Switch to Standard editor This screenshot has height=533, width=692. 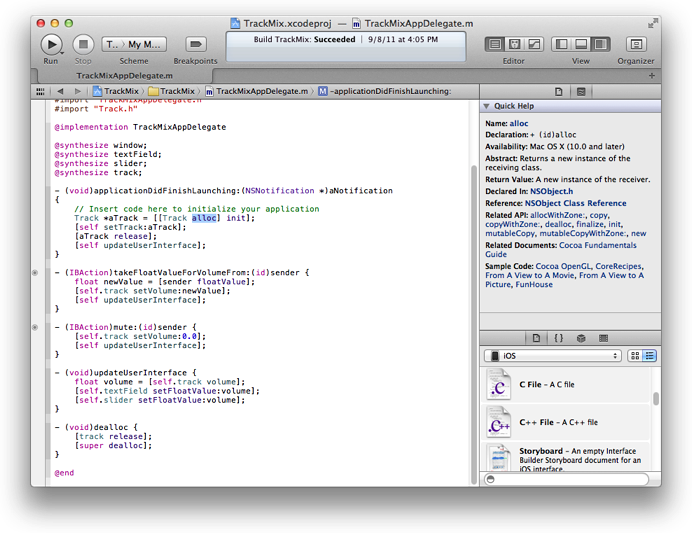click(x=495, y=44)
